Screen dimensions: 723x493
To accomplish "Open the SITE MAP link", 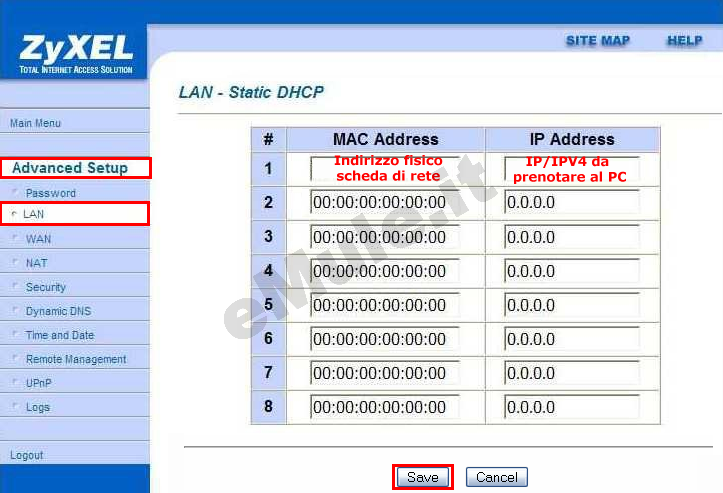I will click(x=598, y=41).
